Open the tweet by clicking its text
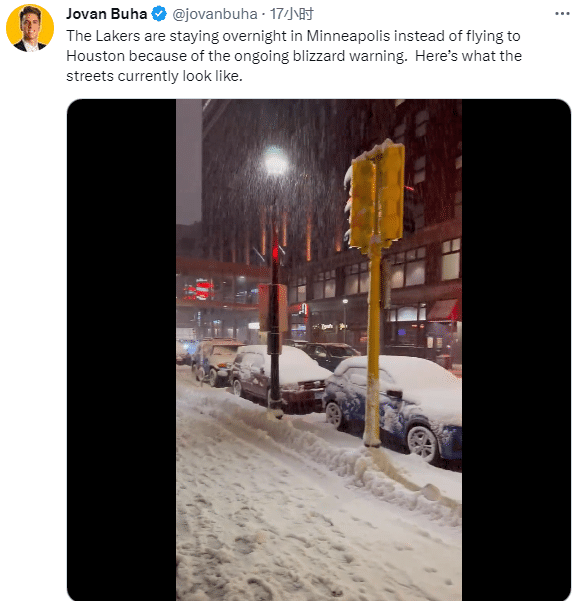Image resolution: width=579 pixels, height=601 pixels. pos(294,56)
